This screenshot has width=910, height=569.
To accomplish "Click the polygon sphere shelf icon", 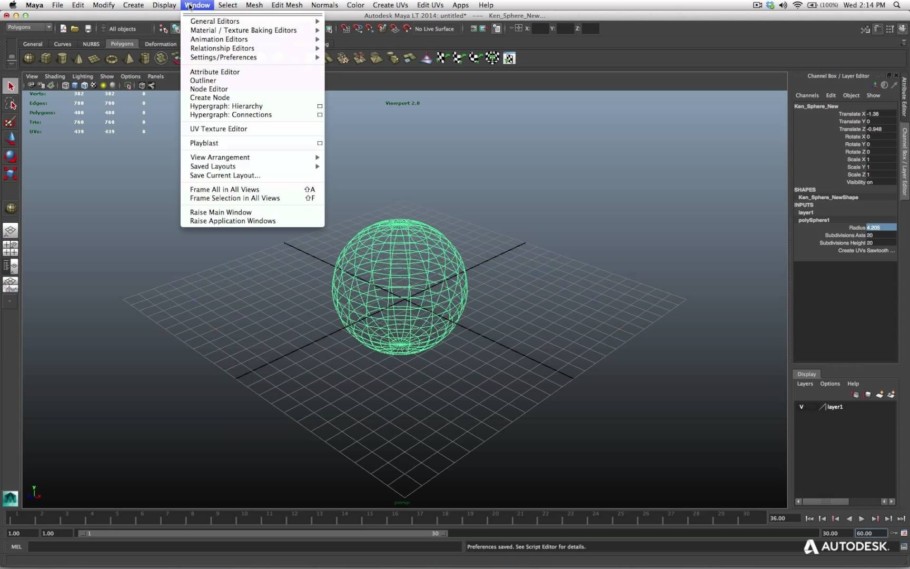I will pos(28,58).
